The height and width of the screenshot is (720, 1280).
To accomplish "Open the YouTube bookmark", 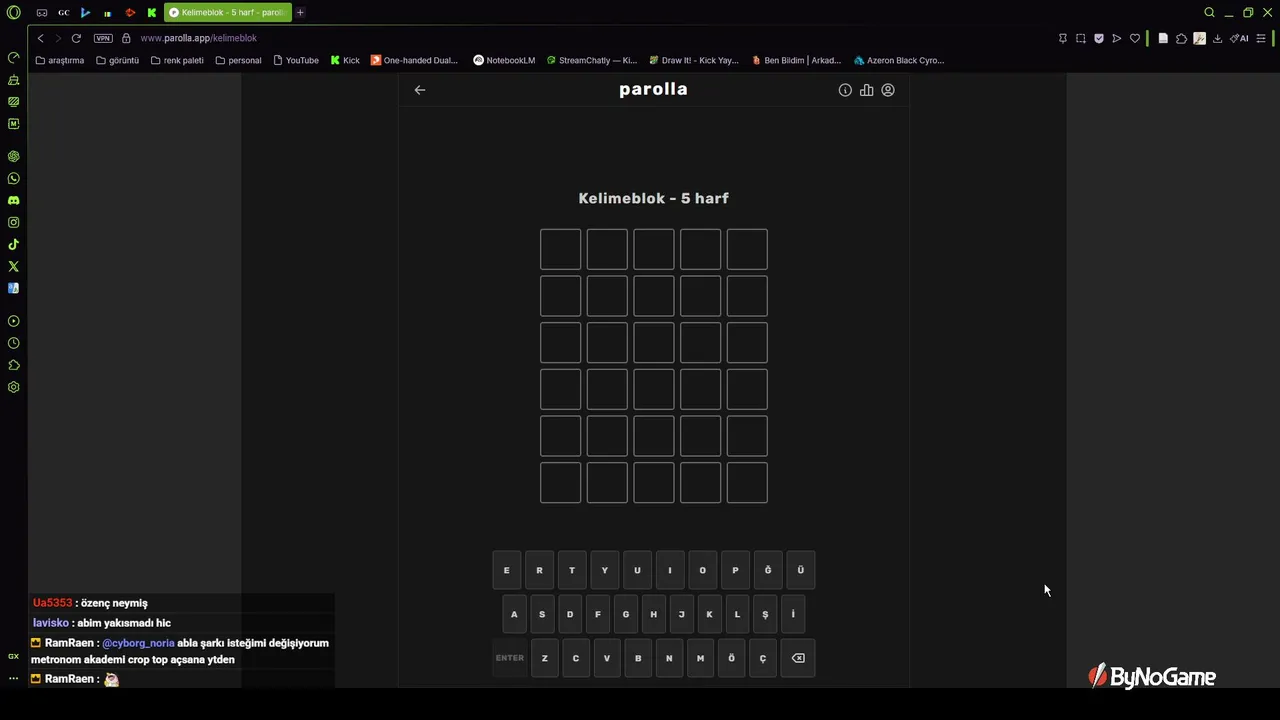I will [x=296, y=60].
